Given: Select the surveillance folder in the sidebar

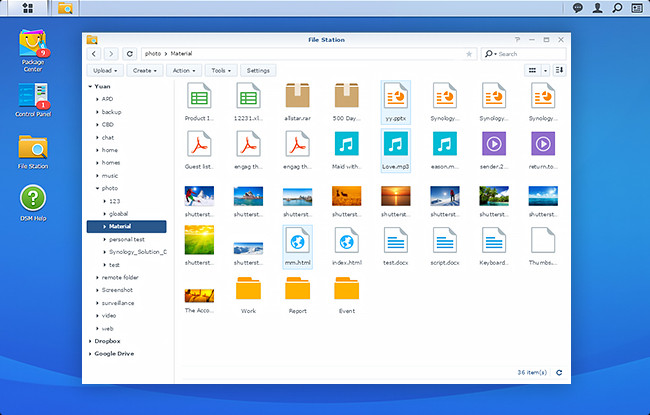Looking at the screenshot, I should (118, 302).
